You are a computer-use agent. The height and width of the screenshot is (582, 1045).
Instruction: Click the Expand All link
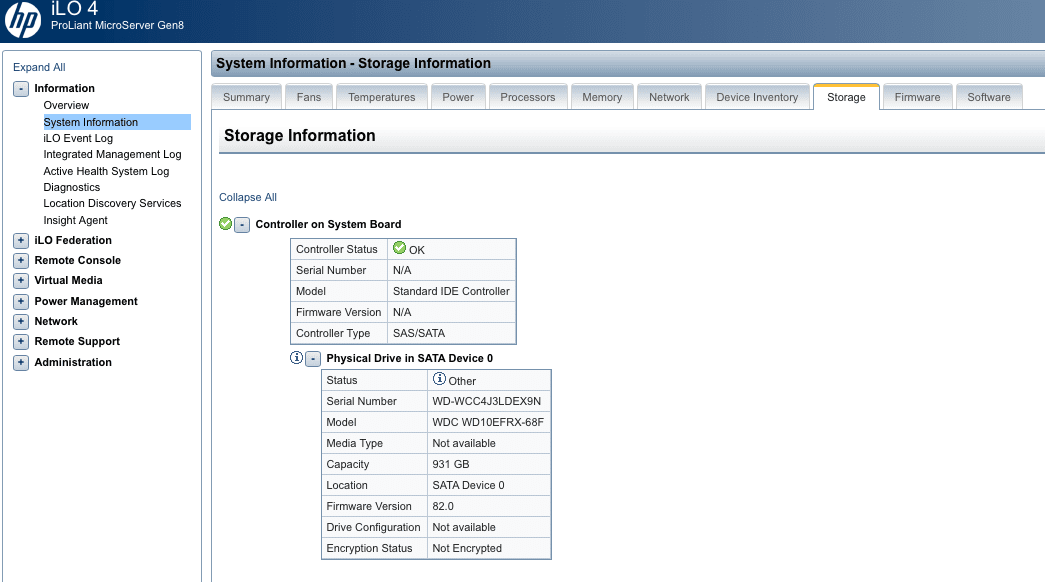tap(39, 67)
